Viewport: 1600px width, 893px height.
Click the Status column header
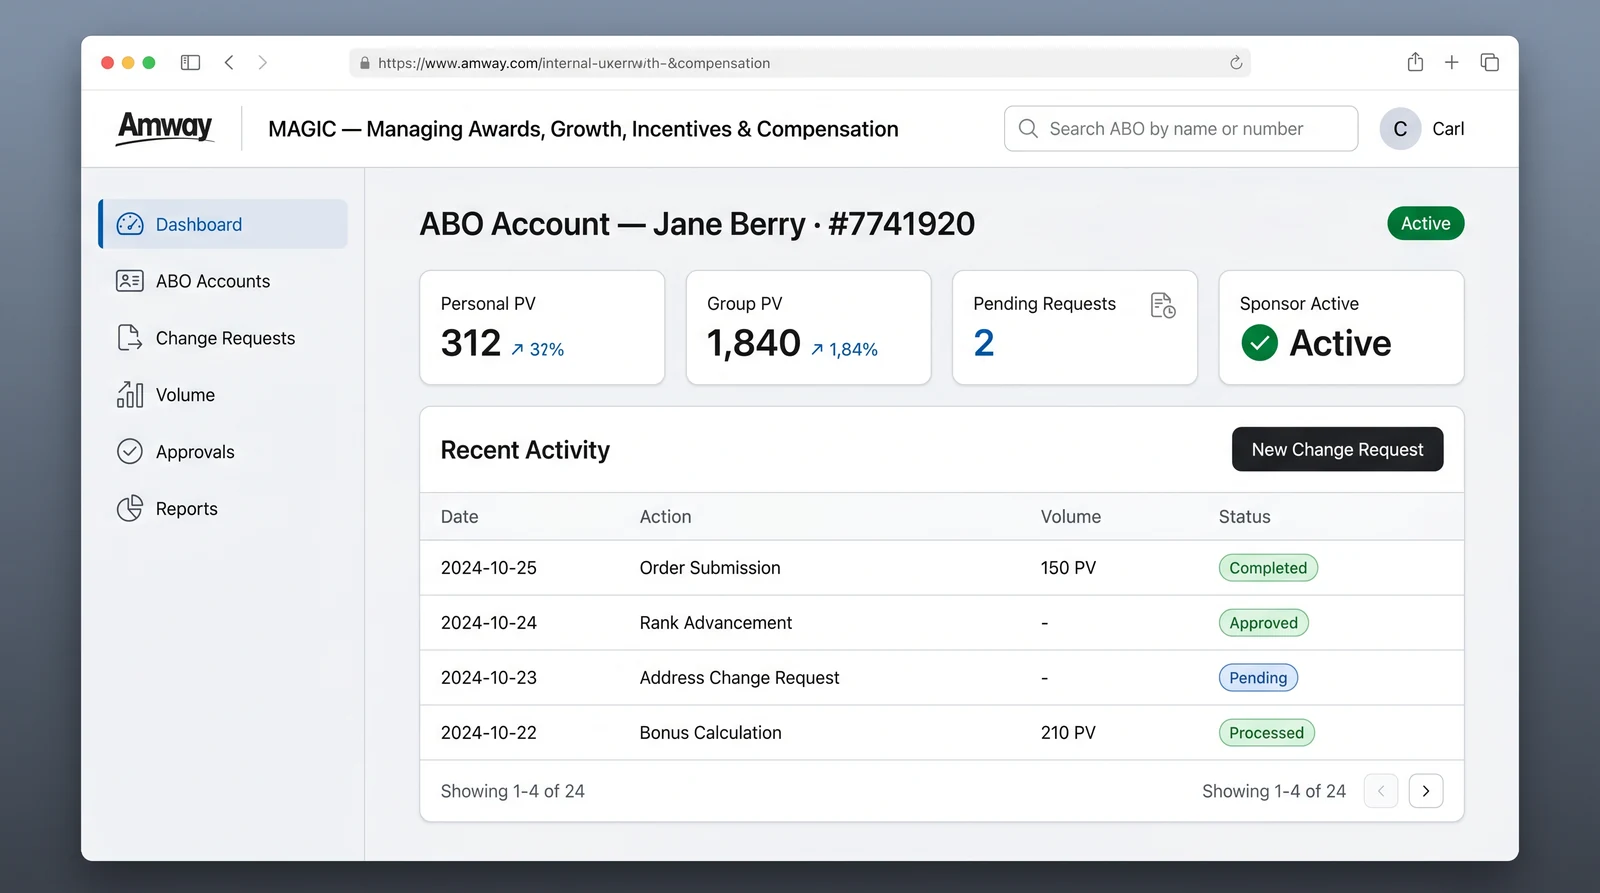click(x=1244, y=517)
